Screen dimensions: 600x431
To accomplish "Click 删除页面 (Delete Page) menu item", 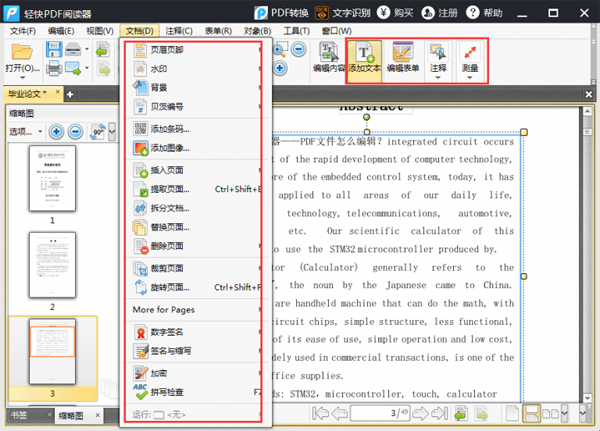I will point(169,246).
